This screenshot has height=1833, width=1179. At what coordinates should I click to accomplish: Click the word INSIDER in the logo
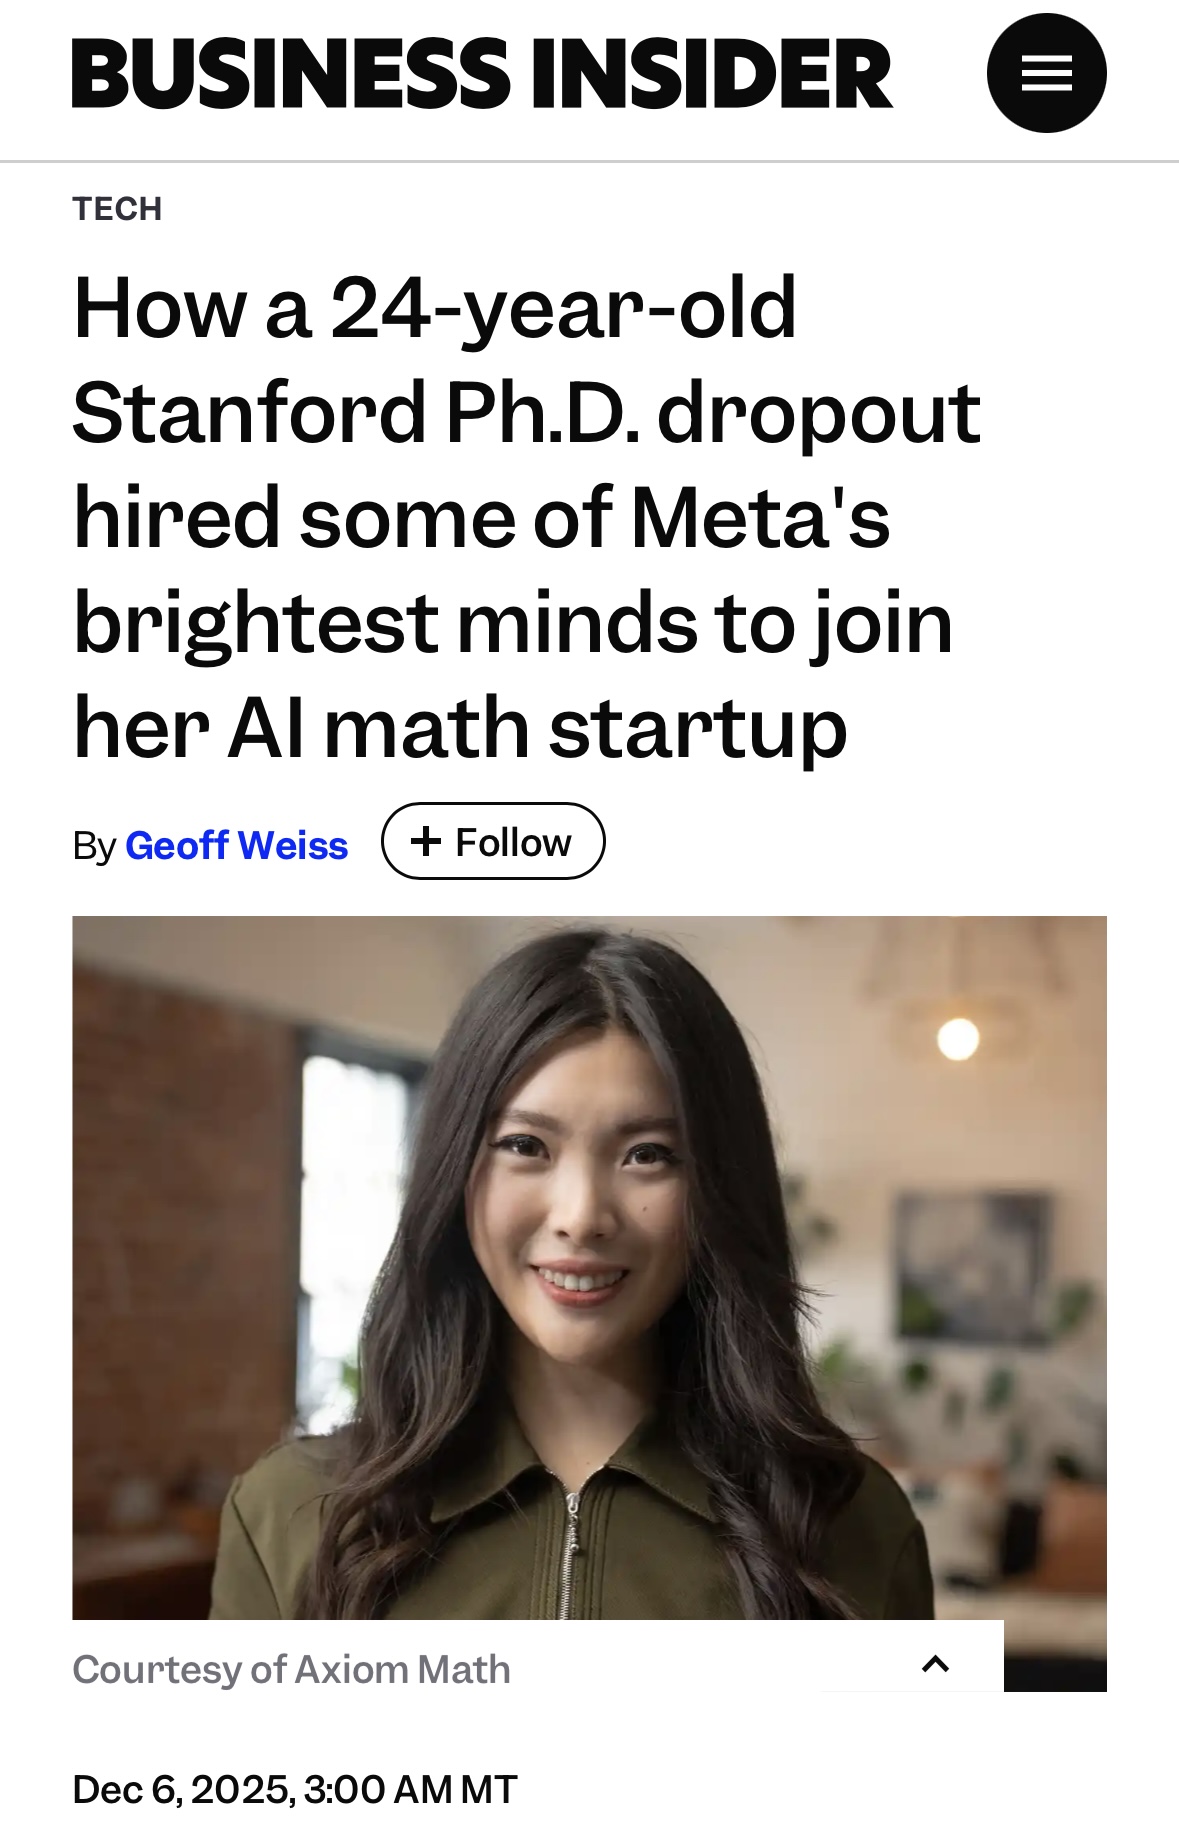click(x=710, y=73)
